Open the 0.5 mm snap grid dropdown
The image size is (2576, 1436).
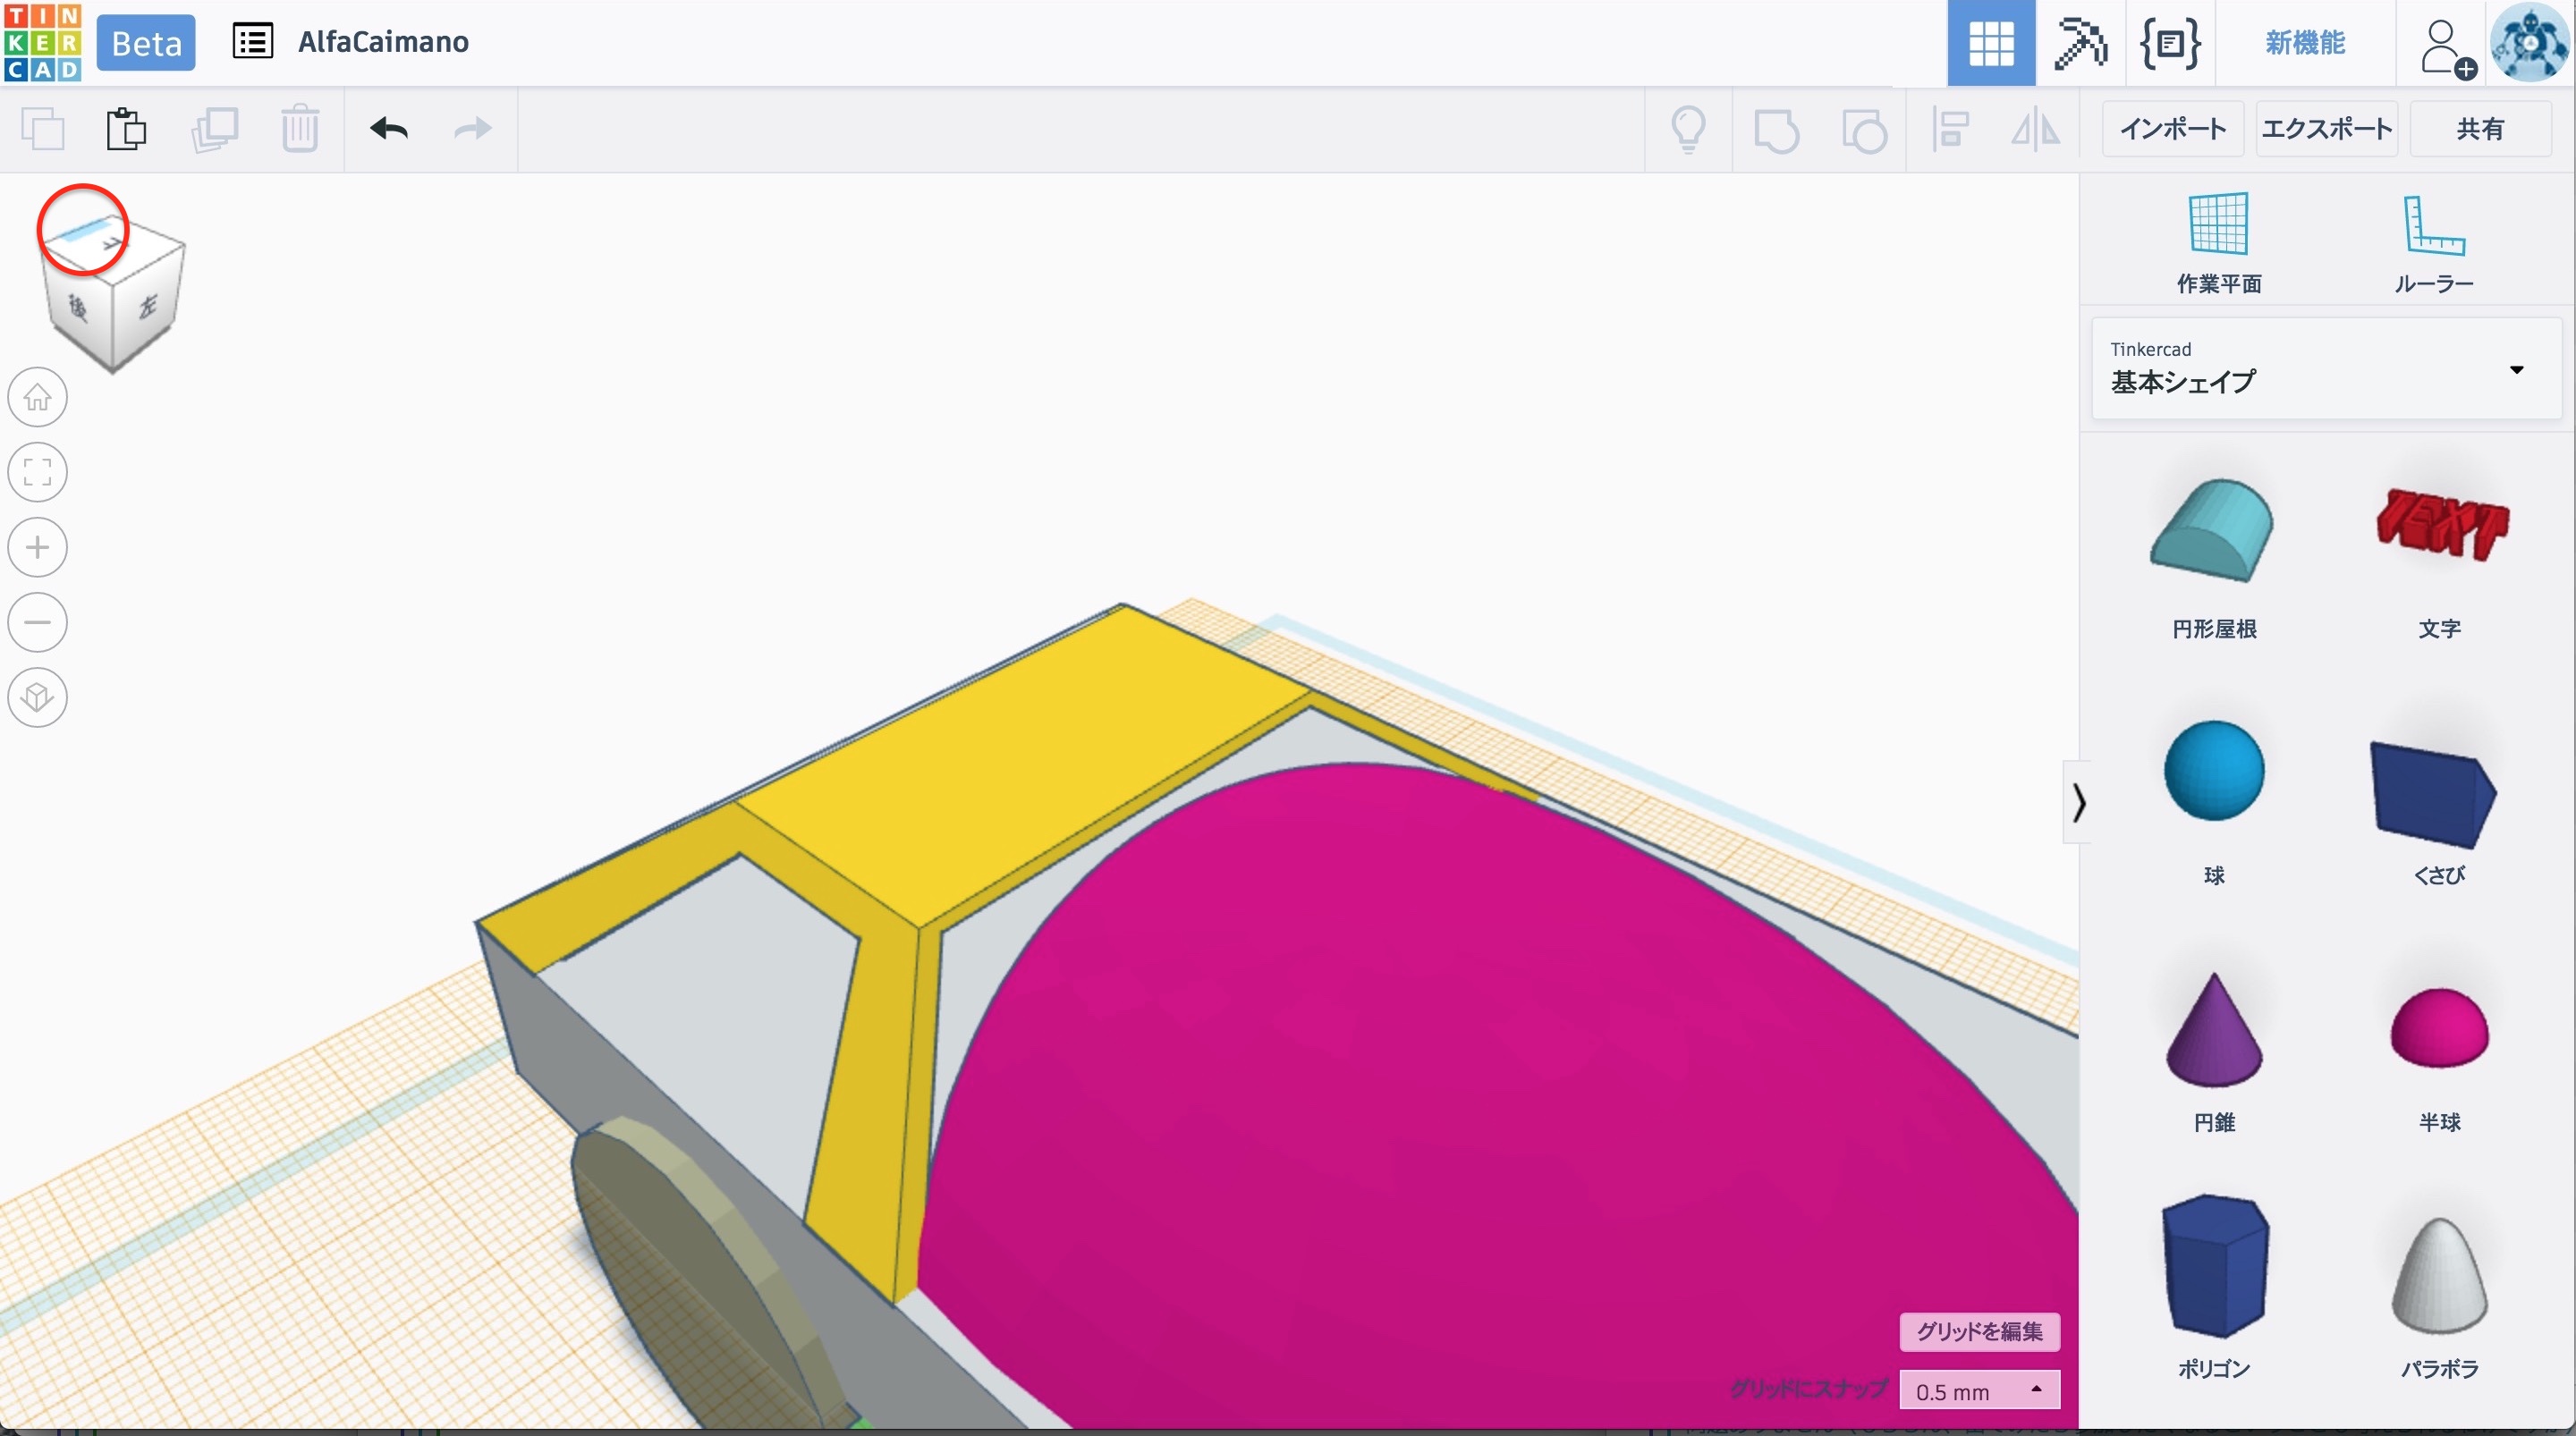[x=1978, y=1391]
